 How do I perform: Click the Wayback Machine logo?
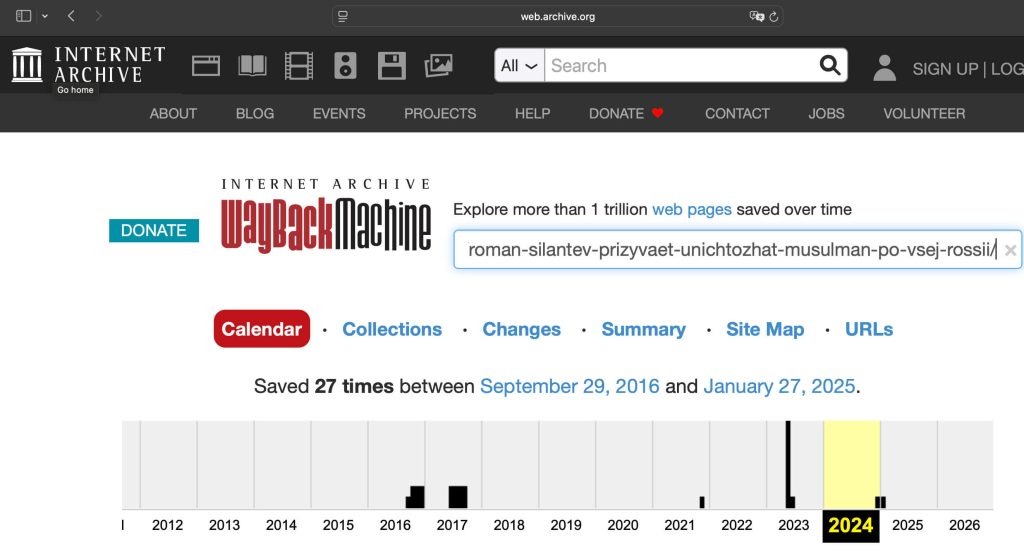click(326, 218)
